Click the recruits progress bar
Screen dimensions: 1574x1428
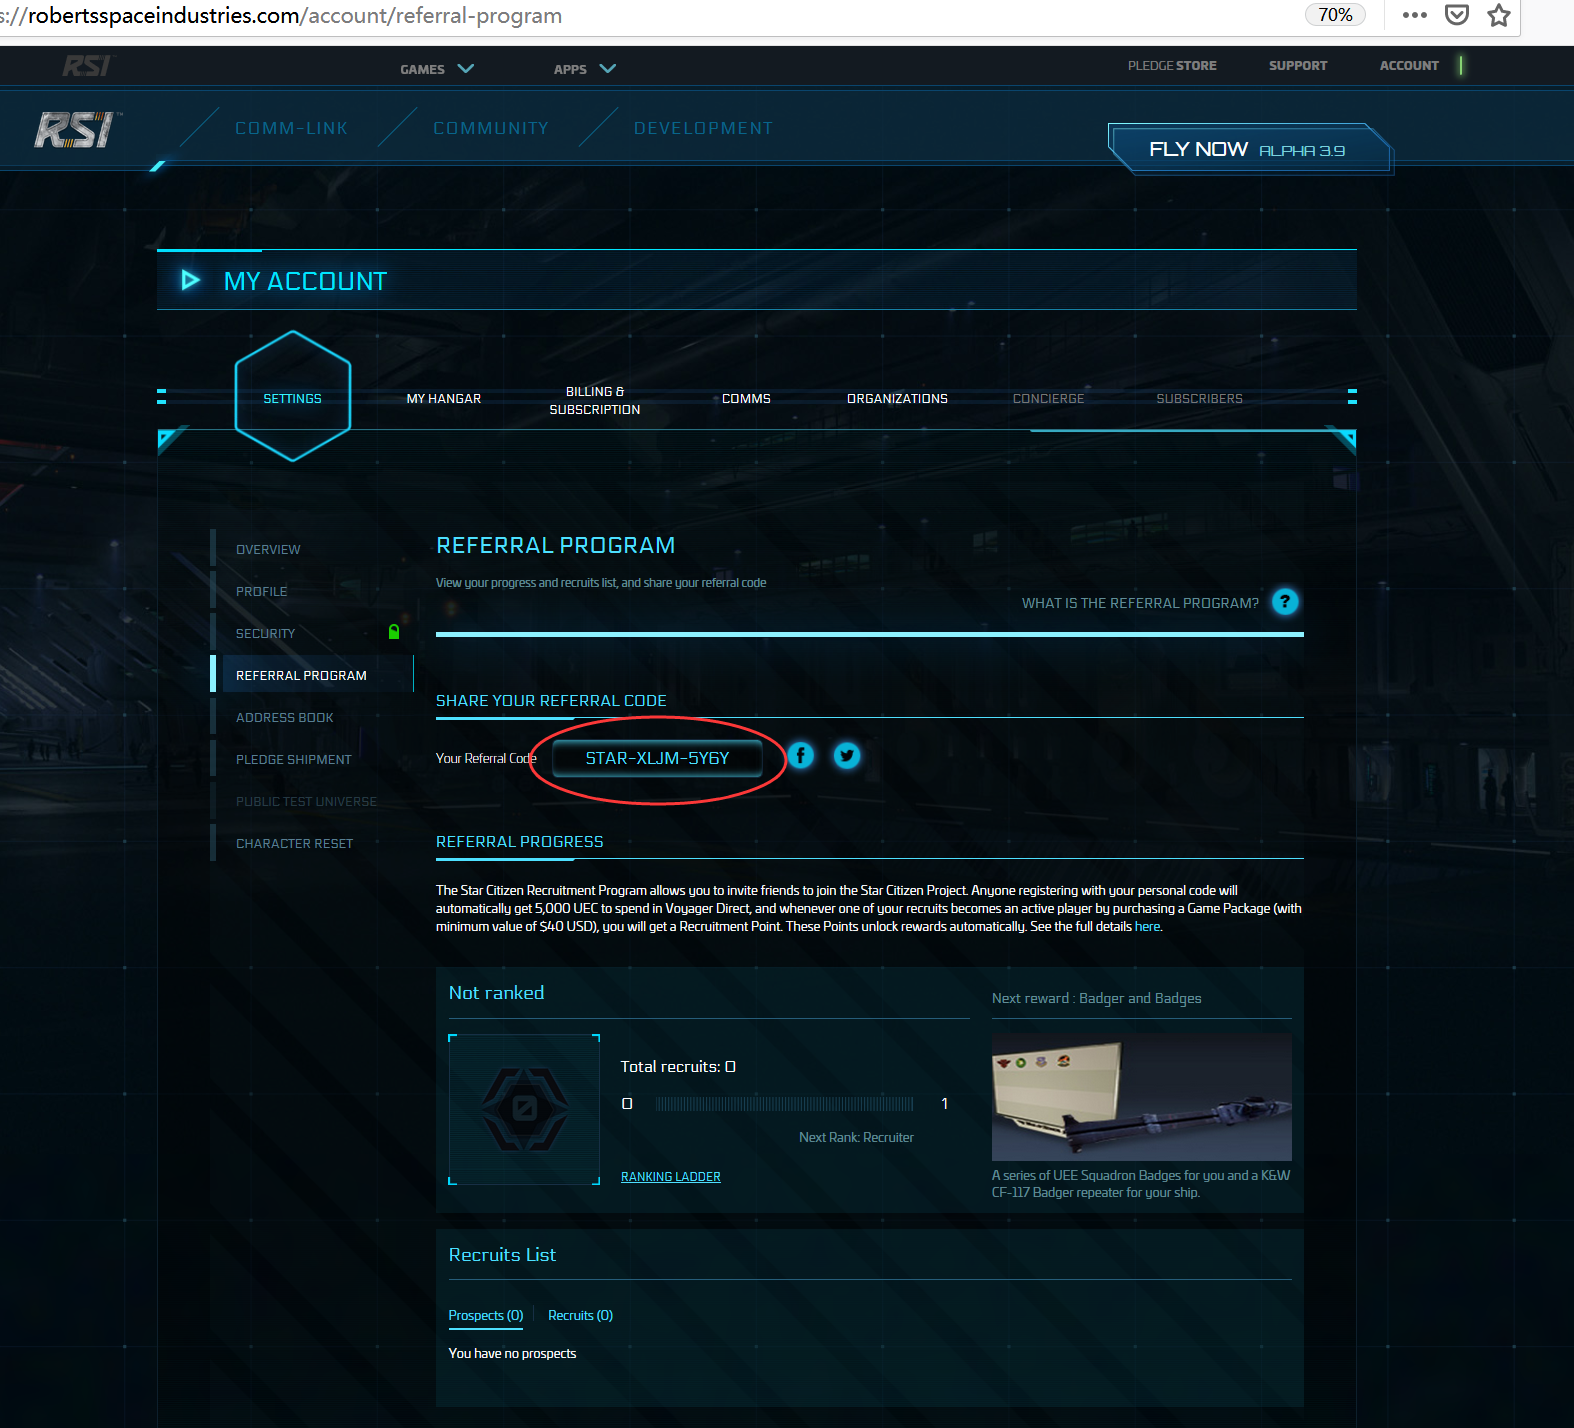tap(785, 1104)
